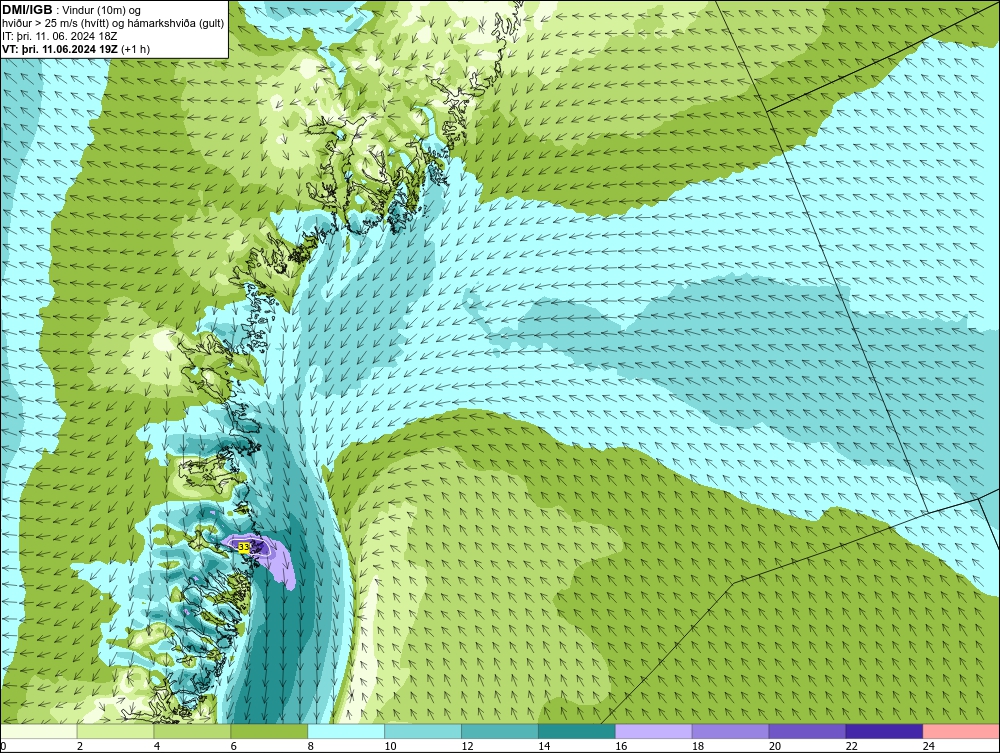Click the legend scale number "10"
Viewport: 1000px width, 753px height.
(x=390, y=747)
